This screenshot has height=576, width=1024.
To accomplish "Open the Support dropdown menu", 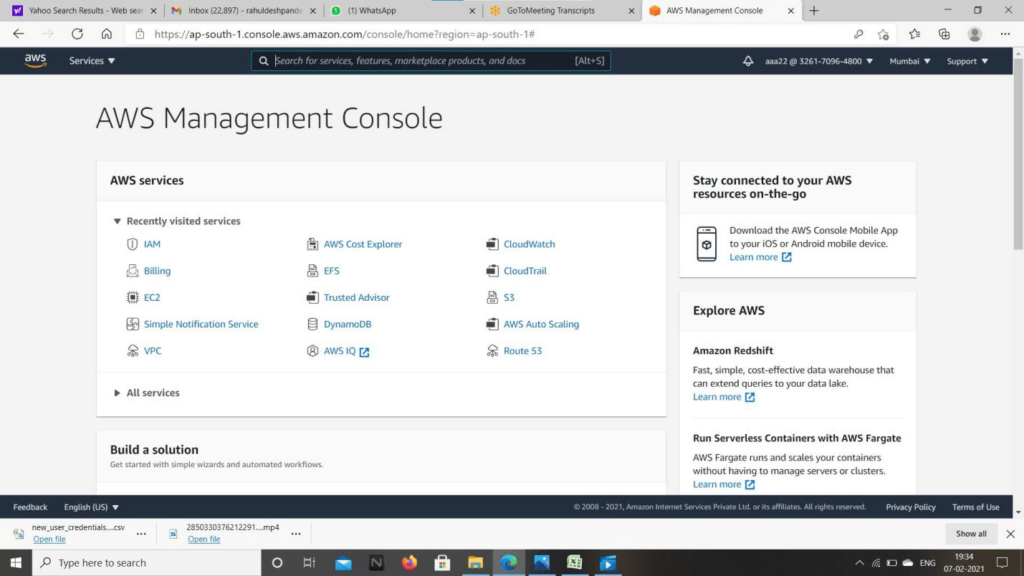I will point(967,61).
